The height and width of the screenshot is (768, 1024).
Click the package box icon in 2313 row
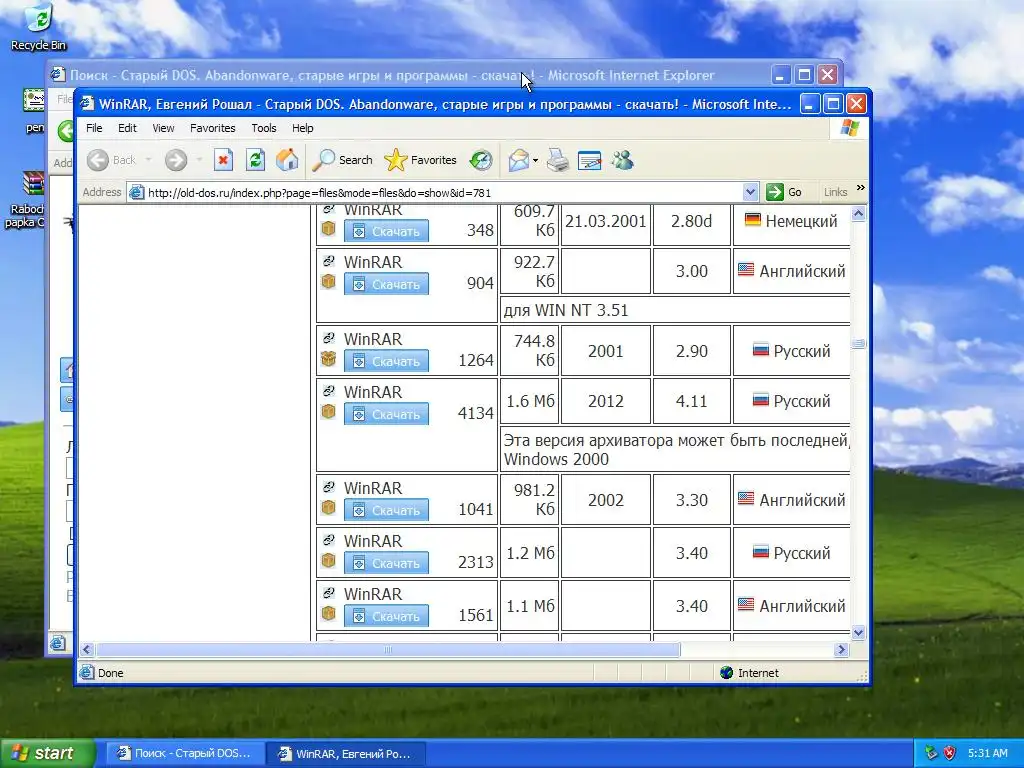click(328, 560)
